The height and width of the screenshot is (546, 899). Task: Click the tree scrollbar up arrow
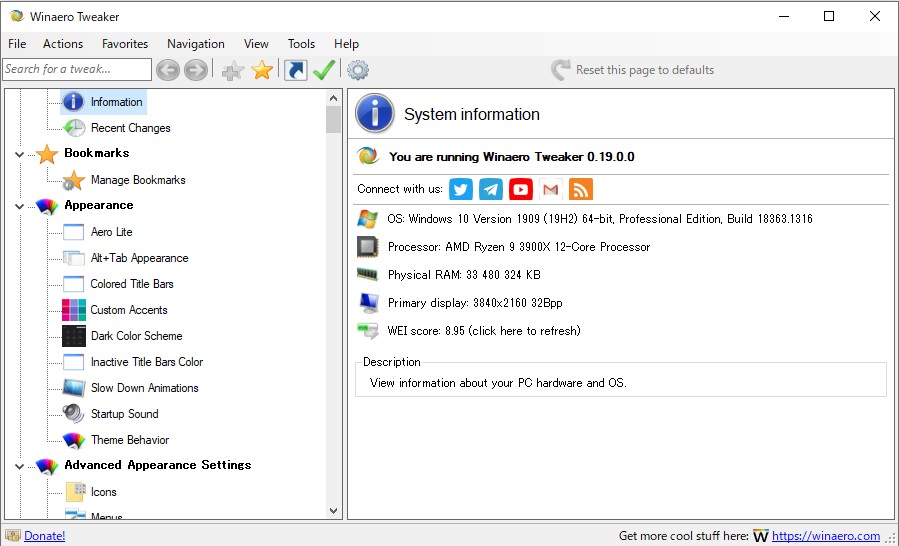tap(334, 98)
